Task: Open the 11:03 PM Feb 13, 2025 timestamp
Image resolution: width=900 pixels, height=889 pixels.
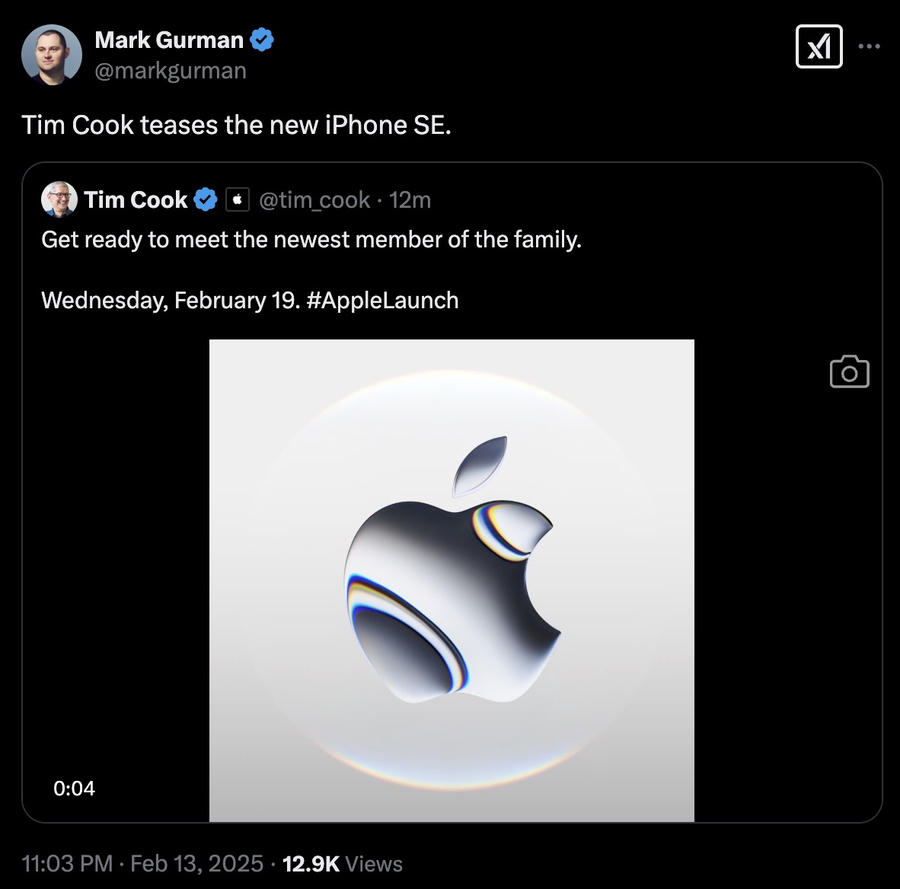Action: (142, 863)
